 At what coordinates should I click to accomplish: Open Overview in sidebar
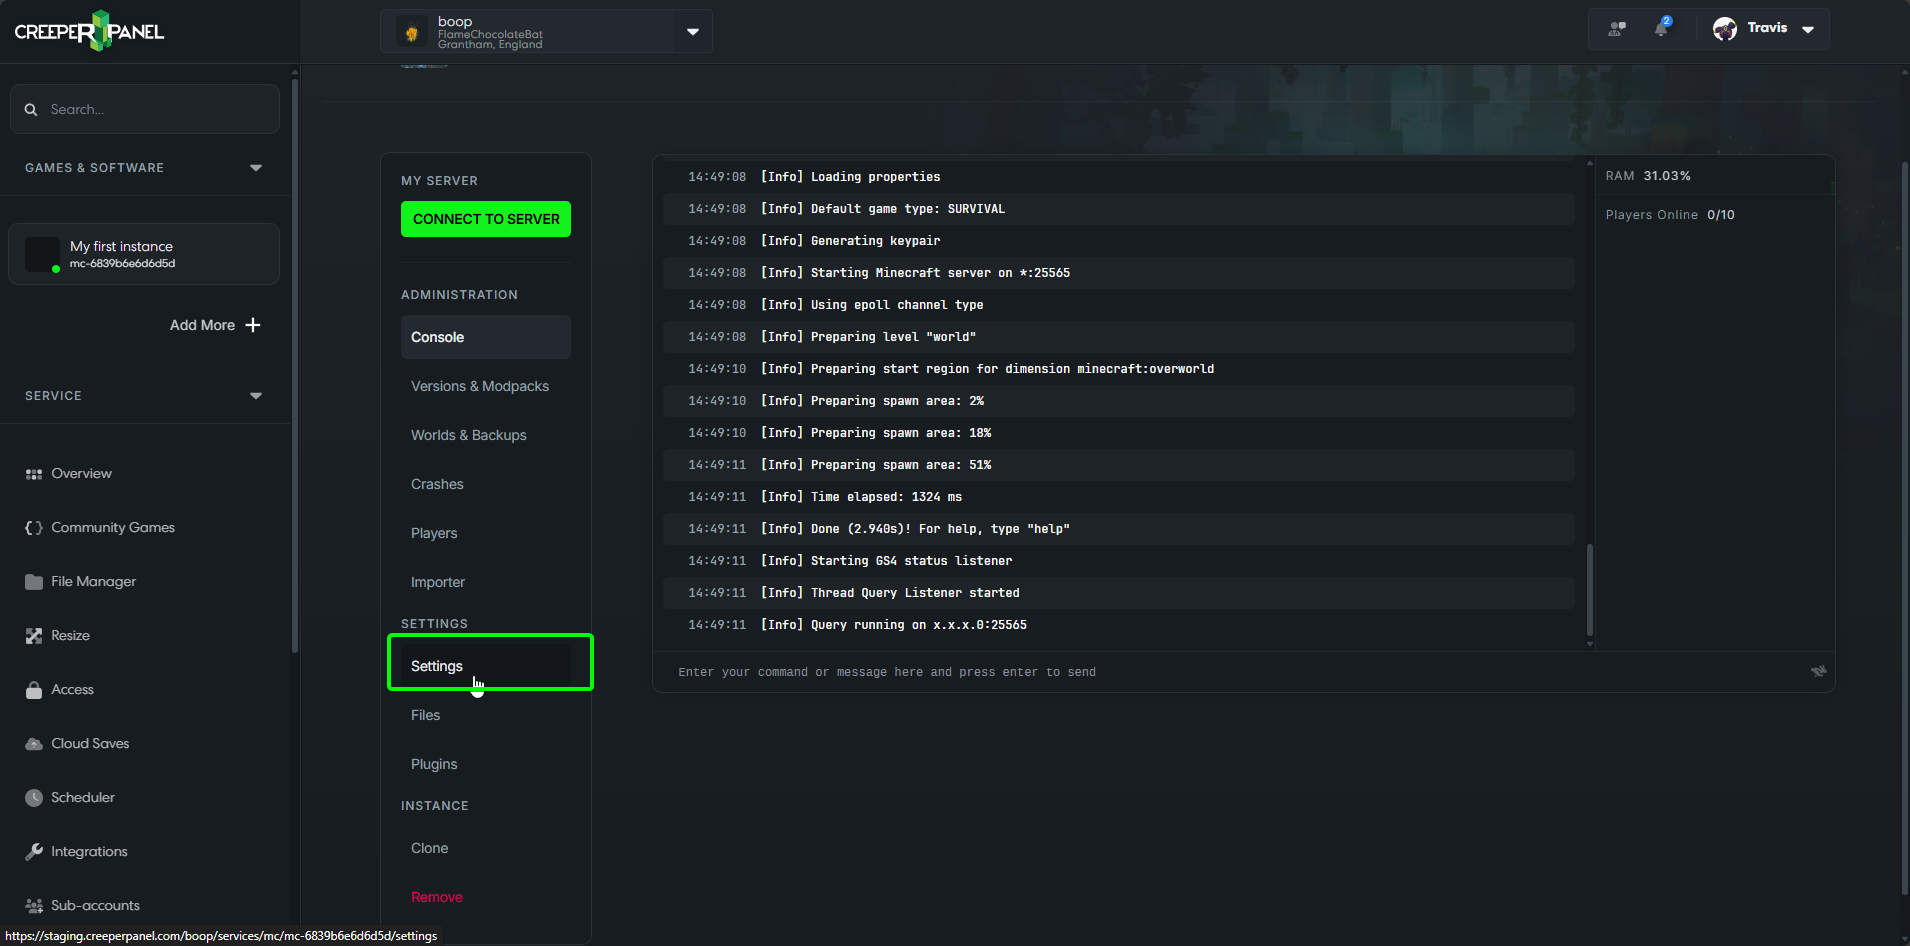[81, 474]
